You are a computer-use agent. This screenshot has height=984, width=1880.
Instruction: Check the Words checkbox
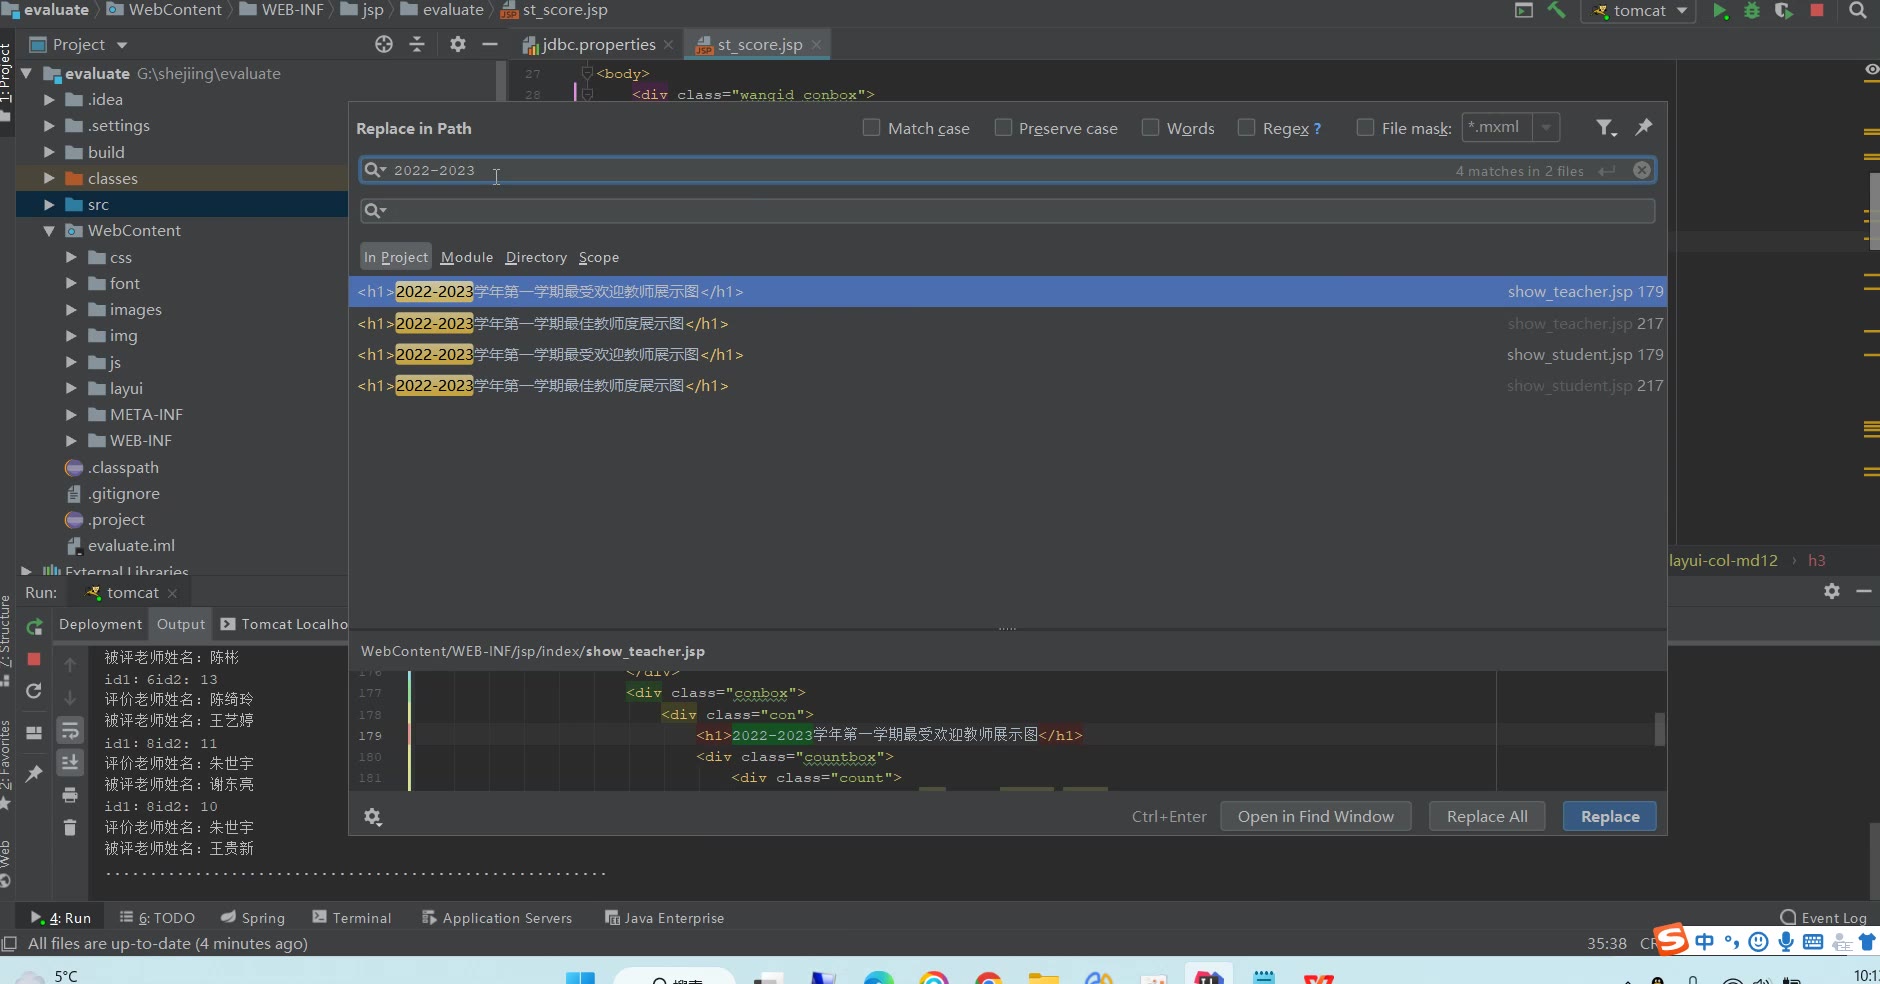(x=1151, y=128)
